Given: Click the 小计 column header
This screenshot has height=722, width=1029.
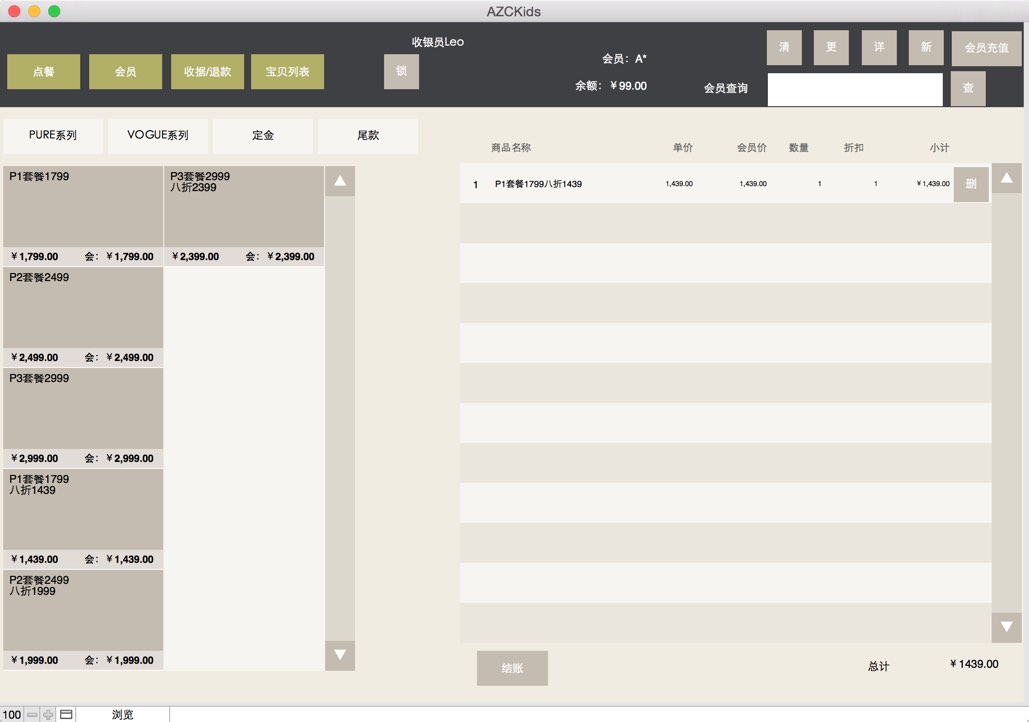Looking at the screenshot, I should (939, 148).
